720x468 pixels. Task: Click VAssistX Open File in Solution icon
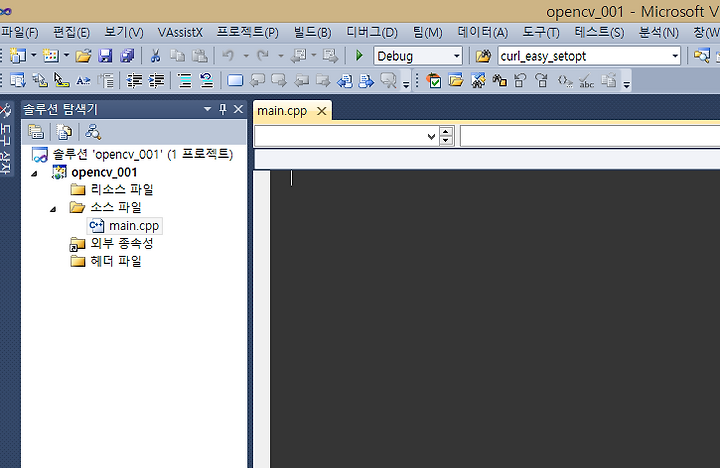(456, 81)
